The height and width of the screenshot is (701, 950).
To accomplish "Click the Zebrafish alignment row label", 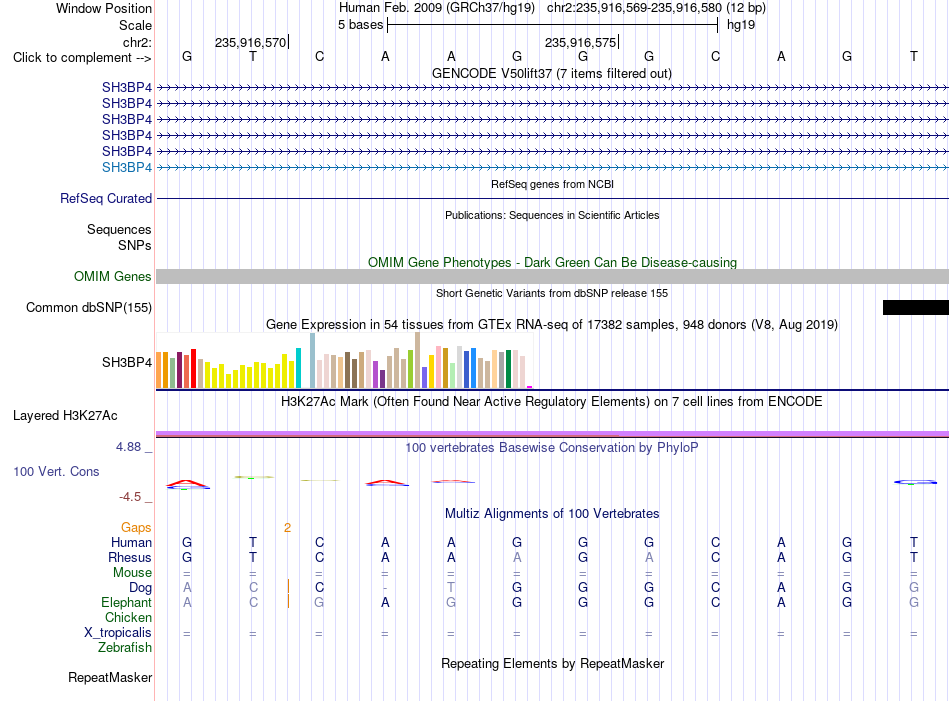I will pyautogui.click(x=125, y=648).
